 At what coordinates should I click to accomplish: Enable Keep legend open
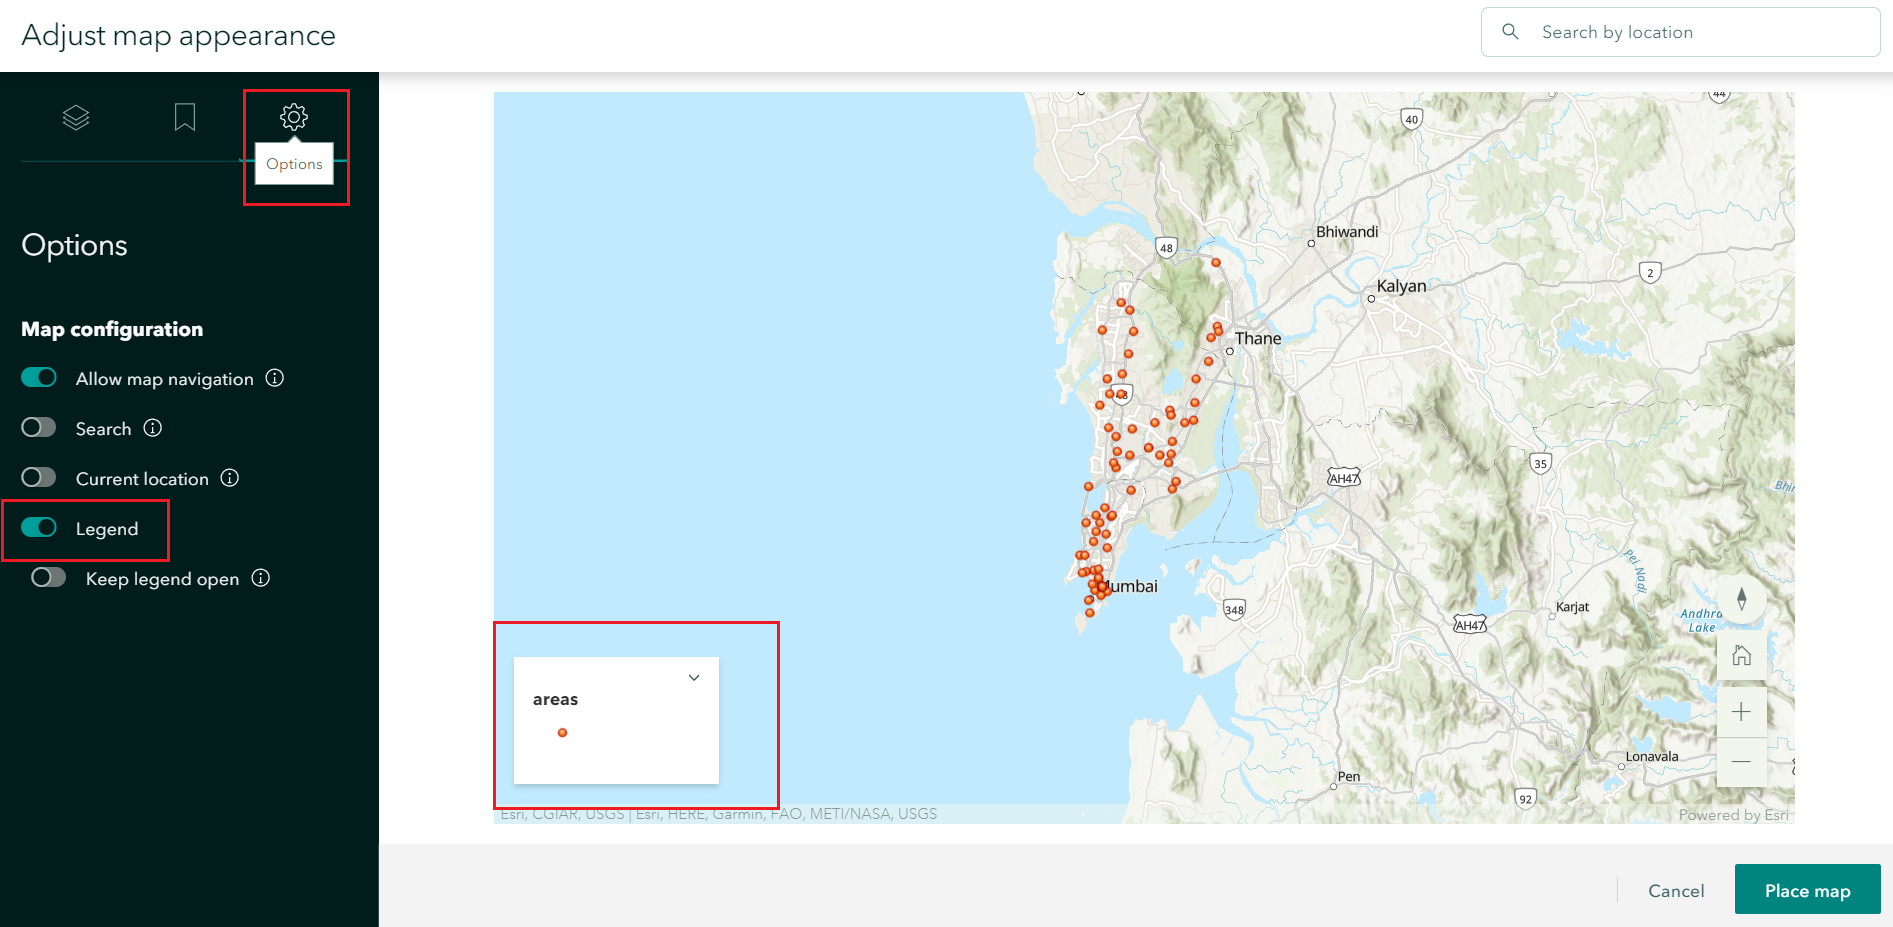48,577
